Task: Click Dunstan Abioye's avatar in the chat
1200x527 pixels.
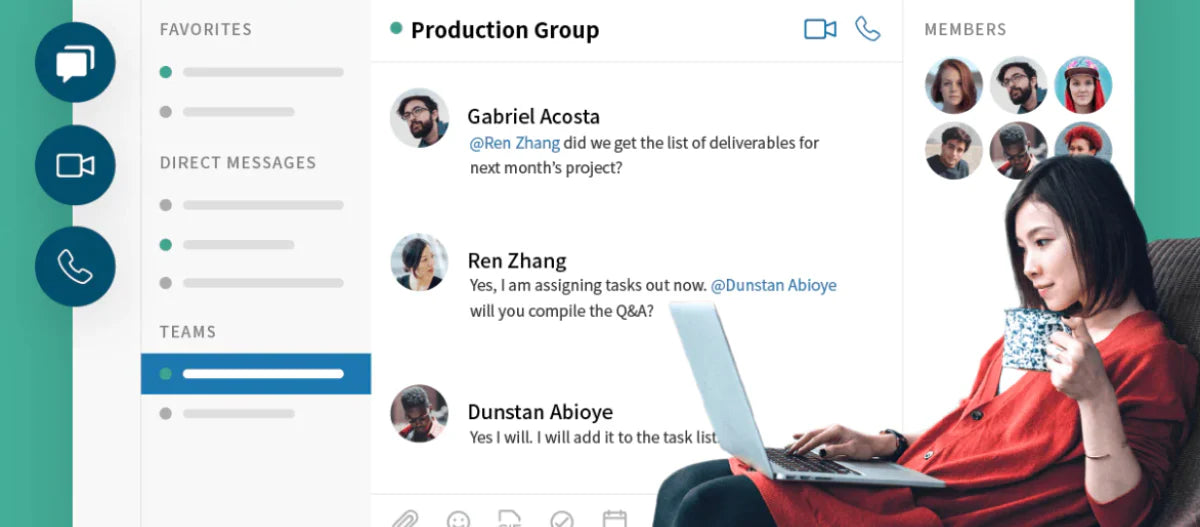Action: 419,412
